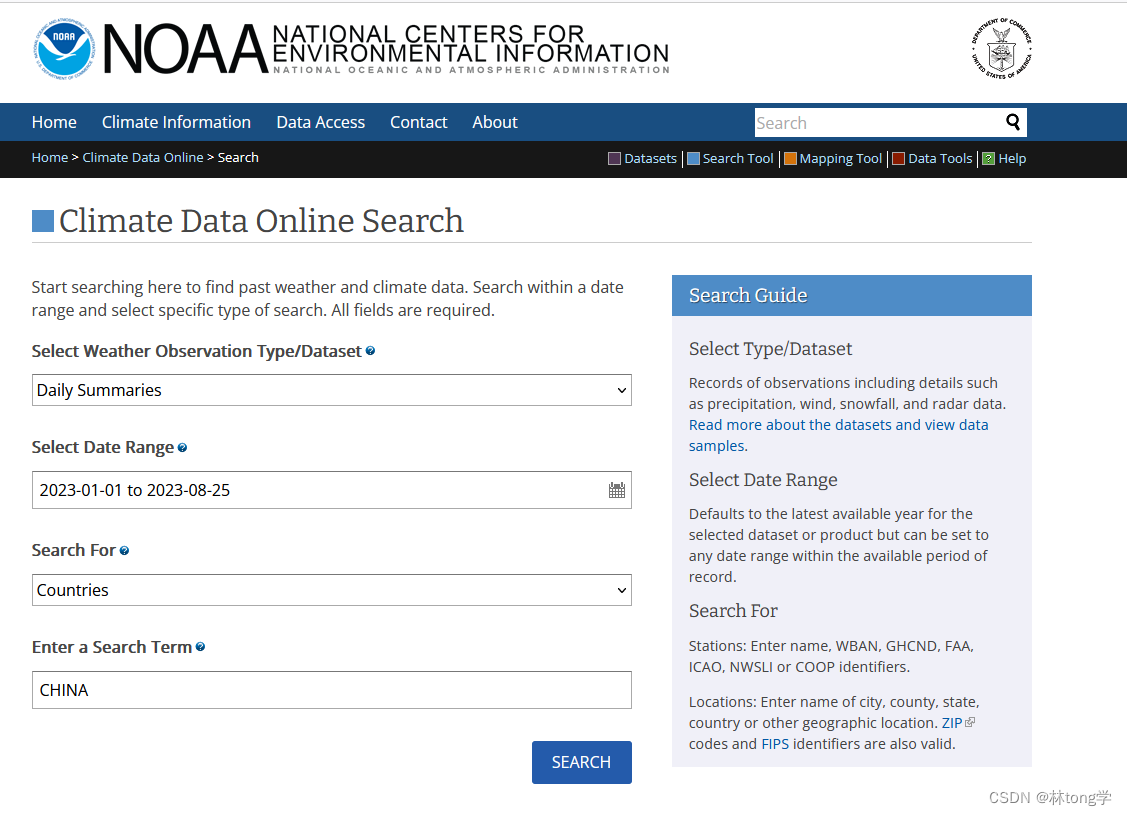The height and width of the screenshot is (816, 1127).
Task: Open the Search Tool link
Action: (738, 159)
